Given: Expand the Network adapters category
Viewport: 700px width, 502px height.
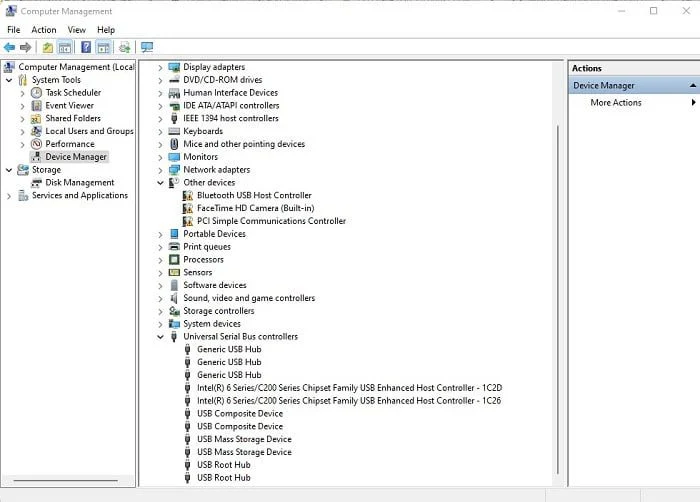Looking at the screenshot, I should click(160, 170).
